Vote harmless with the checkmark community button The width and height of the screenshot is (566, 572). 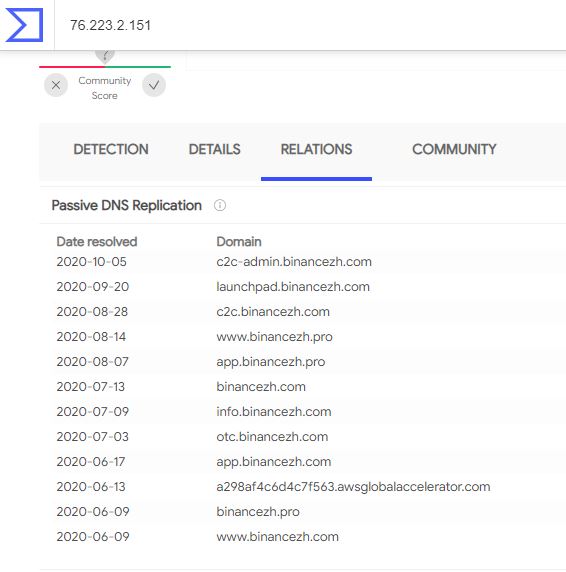[154, 85]
